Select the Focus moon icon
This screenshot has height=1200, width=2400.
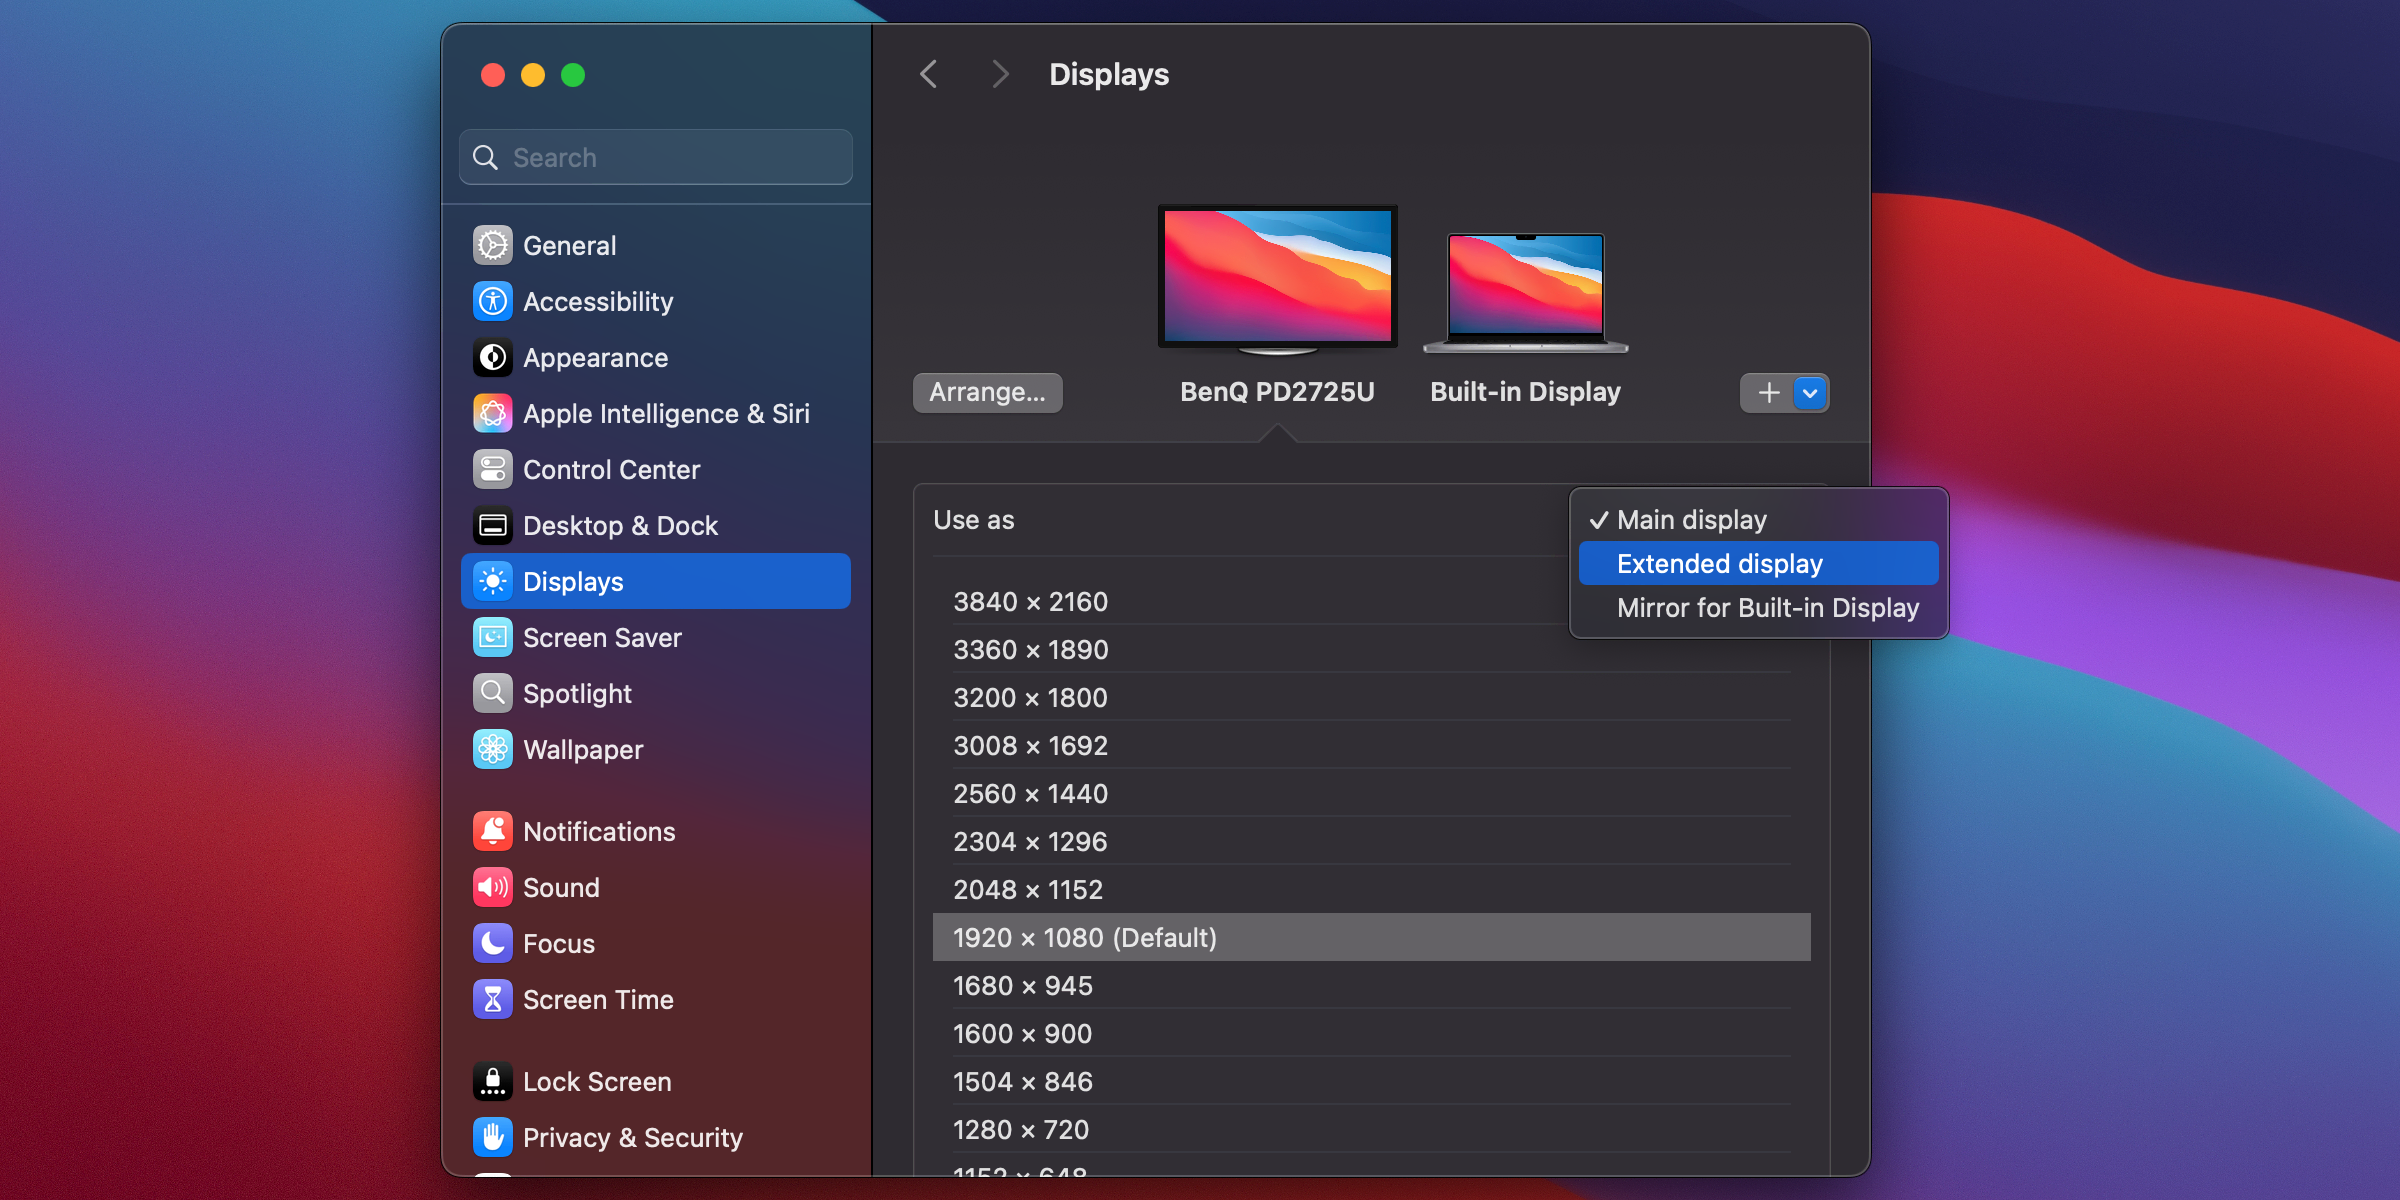[493, 943]
